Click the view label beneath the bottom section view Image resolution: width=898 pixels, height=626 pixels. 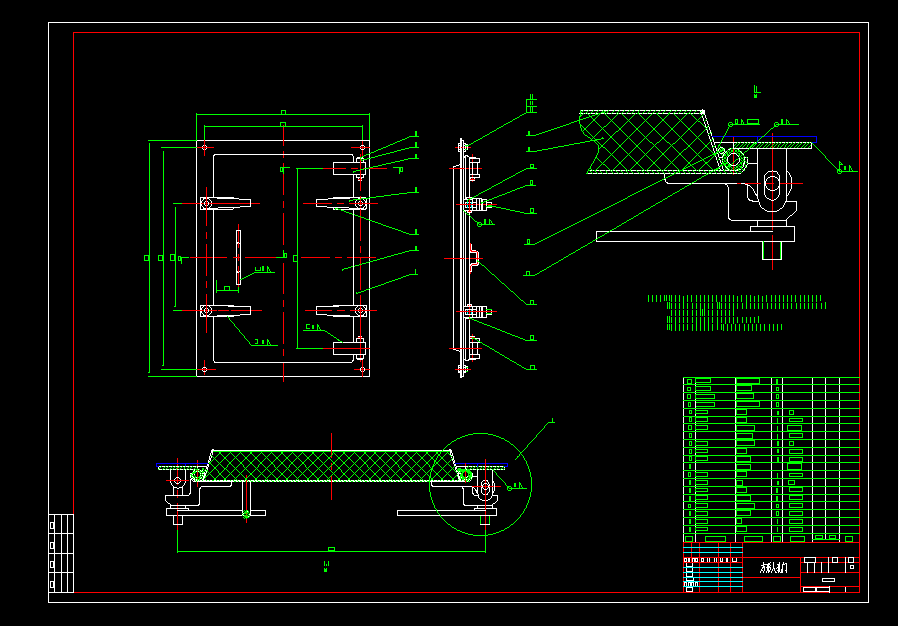[326, 566]
